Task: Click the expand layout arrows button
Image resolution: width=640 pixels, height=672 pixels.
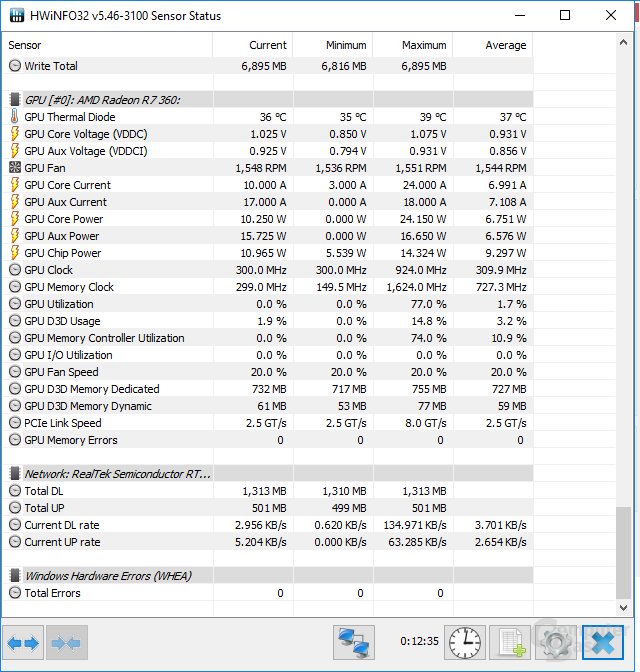Action: [23, 642]
